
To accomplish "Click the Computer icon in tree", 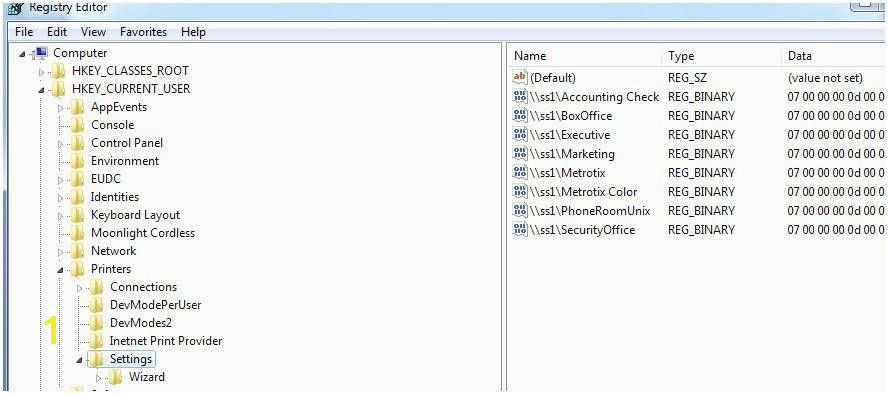I will click(40, 53).
